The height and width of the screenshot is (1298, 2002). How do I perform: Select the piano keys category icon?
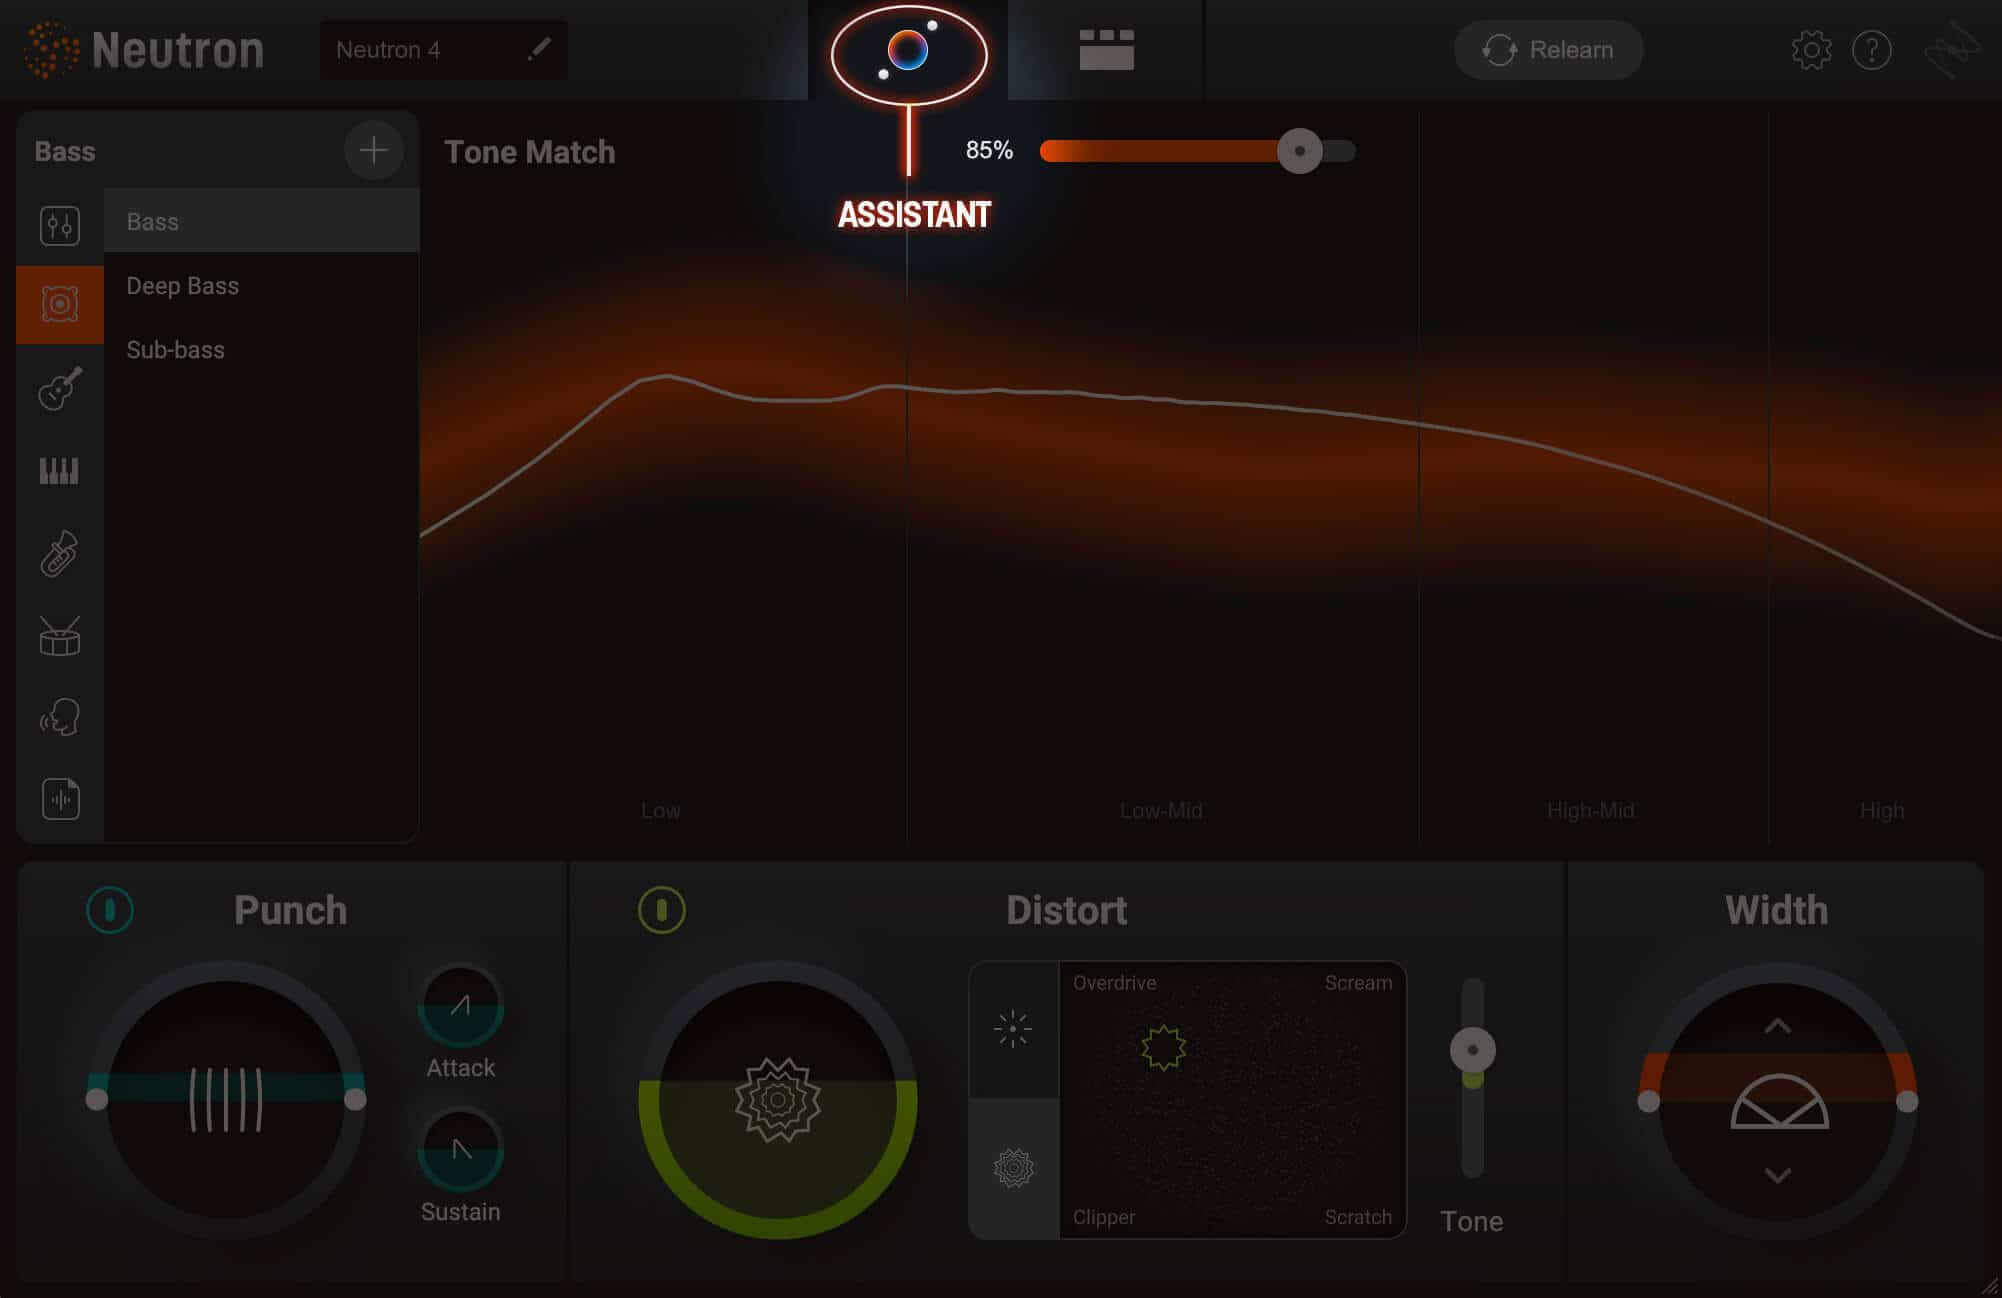(59, 471)
